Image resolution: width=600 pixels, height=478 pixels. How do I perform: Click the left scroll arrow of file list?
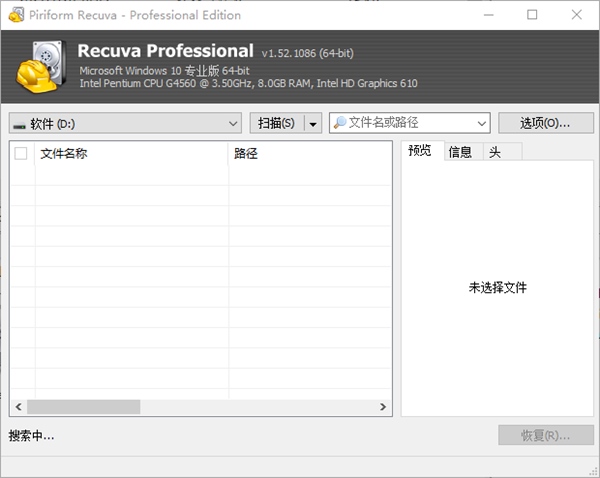[18, 407]
